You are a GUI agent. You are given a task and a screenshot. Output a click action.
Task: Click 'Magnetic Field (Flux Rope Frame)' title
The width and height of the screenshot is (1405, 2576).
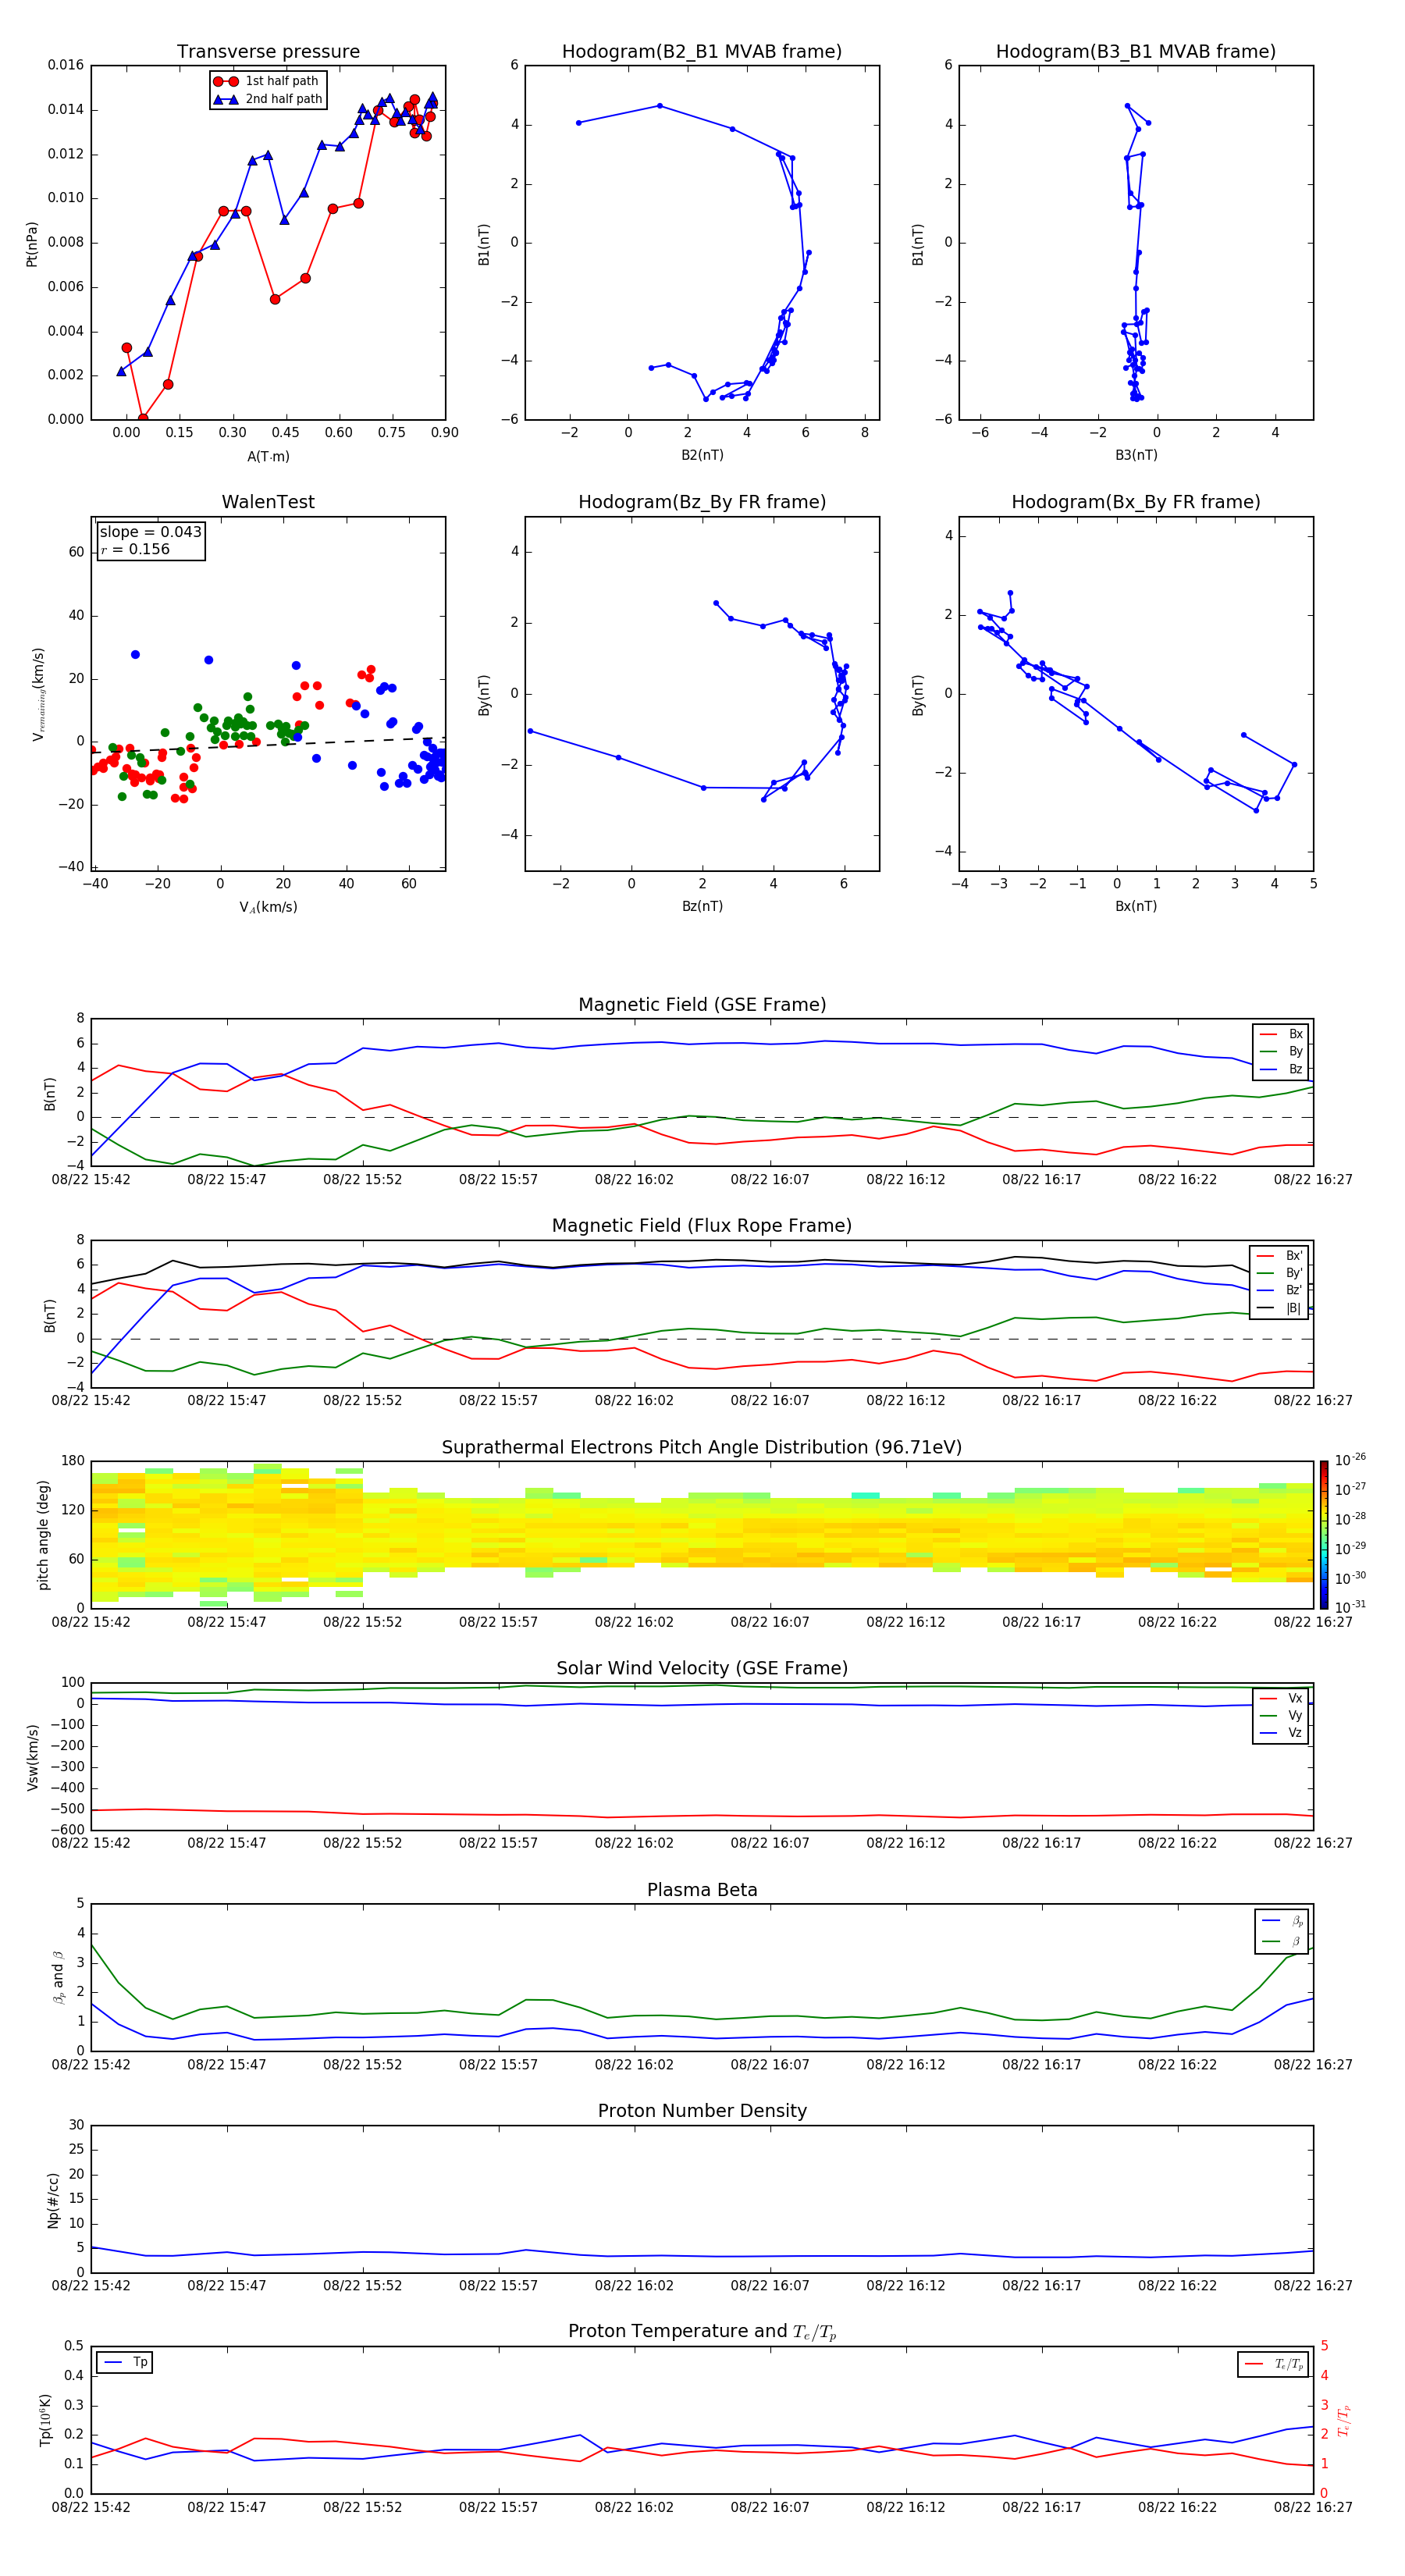coord(702,1225)
